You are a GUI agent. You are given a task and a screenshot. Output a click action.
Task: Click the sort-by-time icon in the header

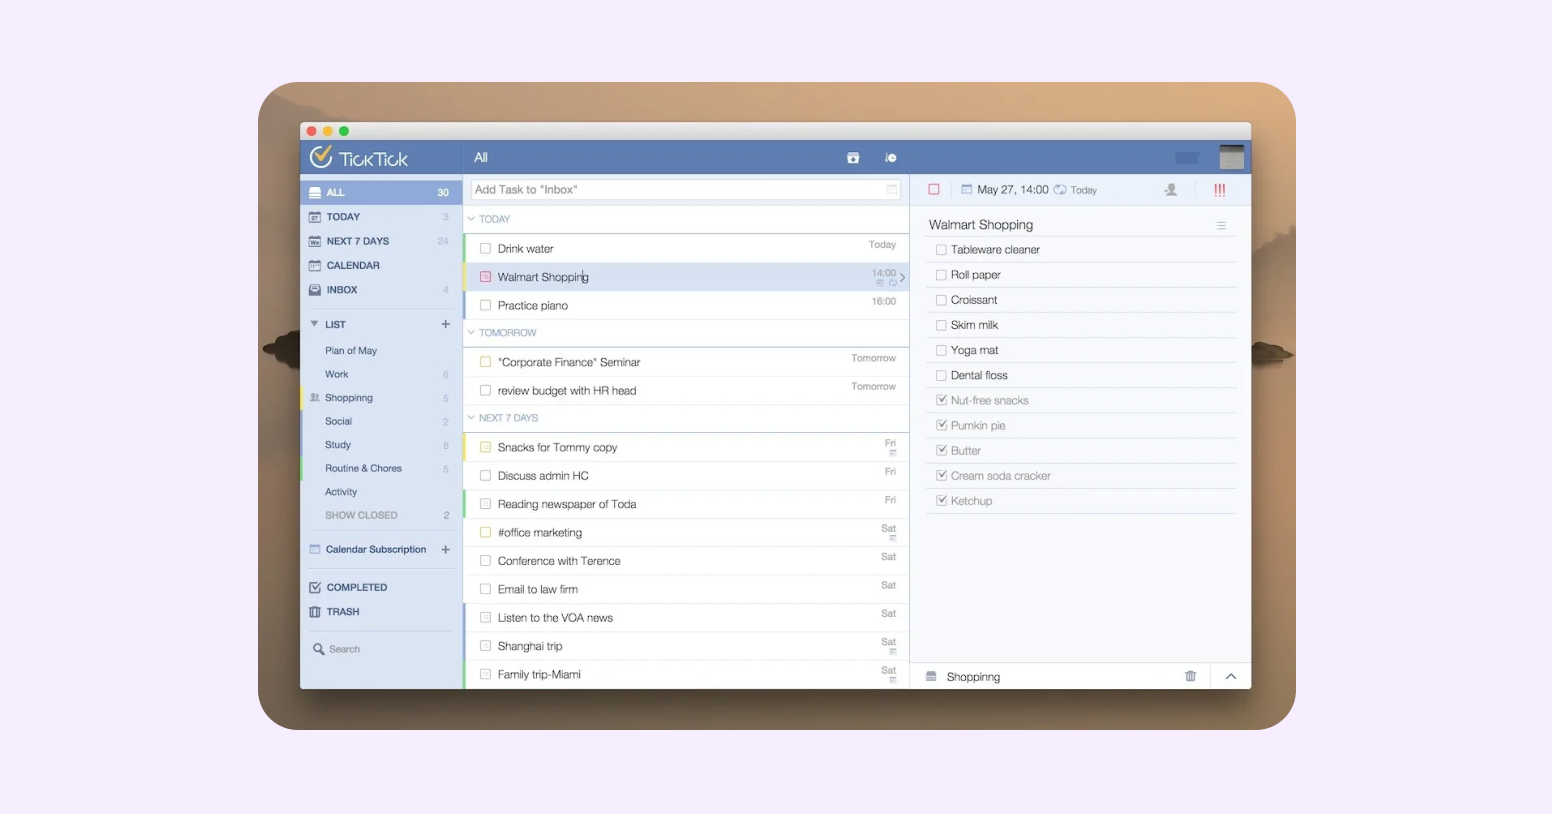click(891, 158)
